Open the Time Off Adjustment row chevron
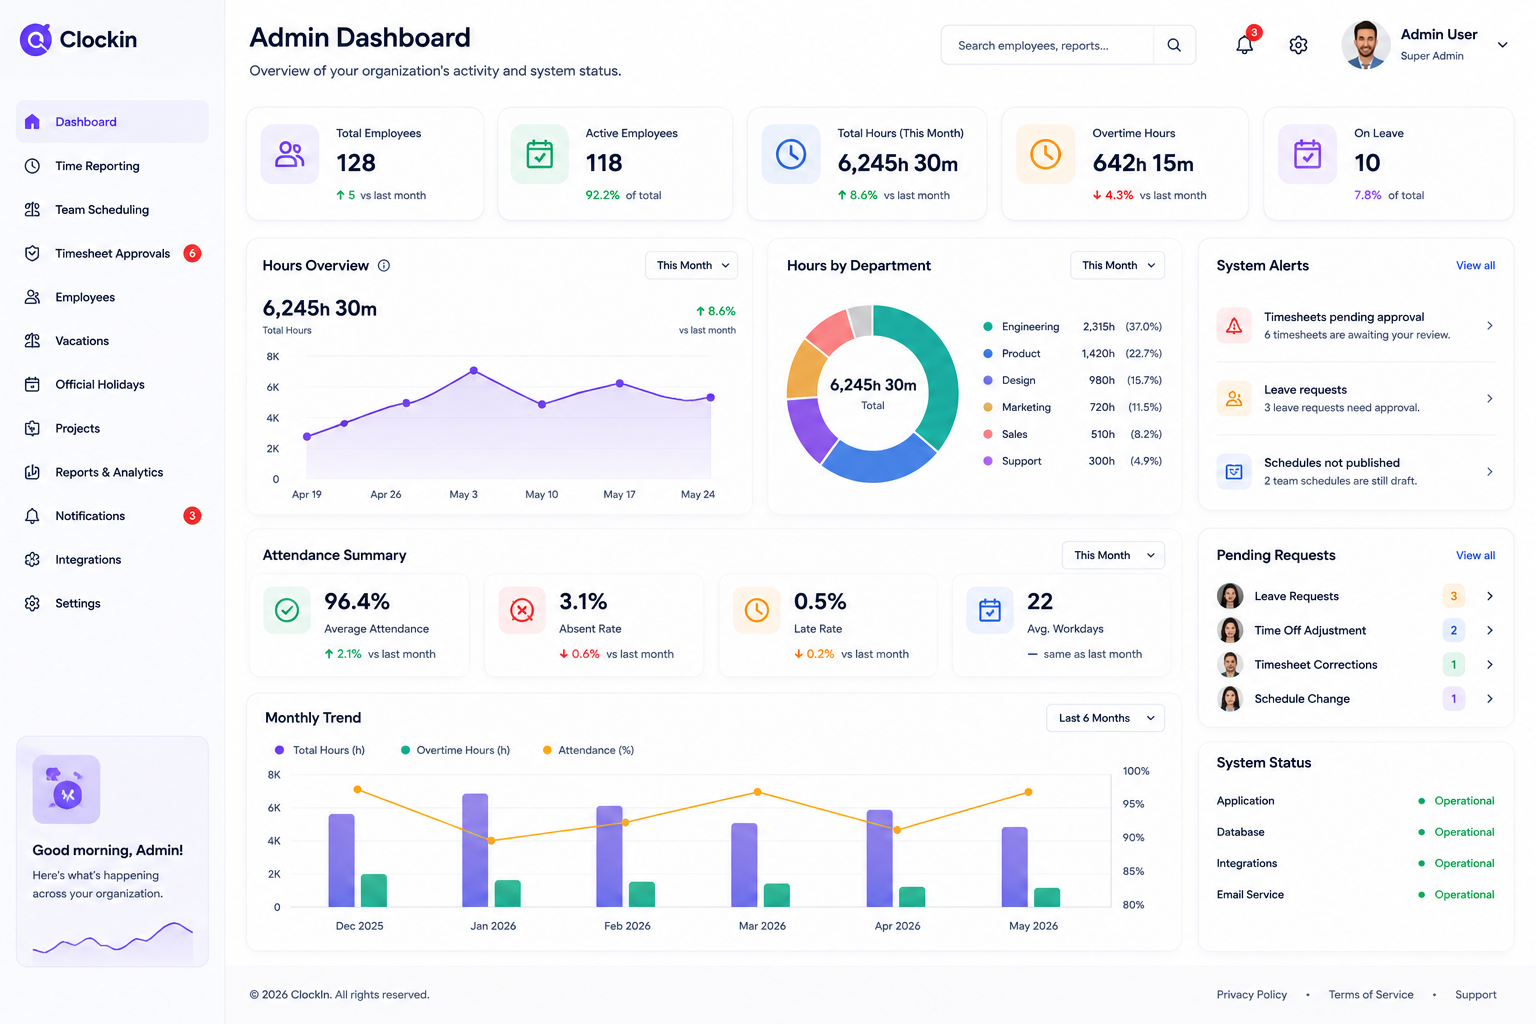 [x=1489, y=630]
